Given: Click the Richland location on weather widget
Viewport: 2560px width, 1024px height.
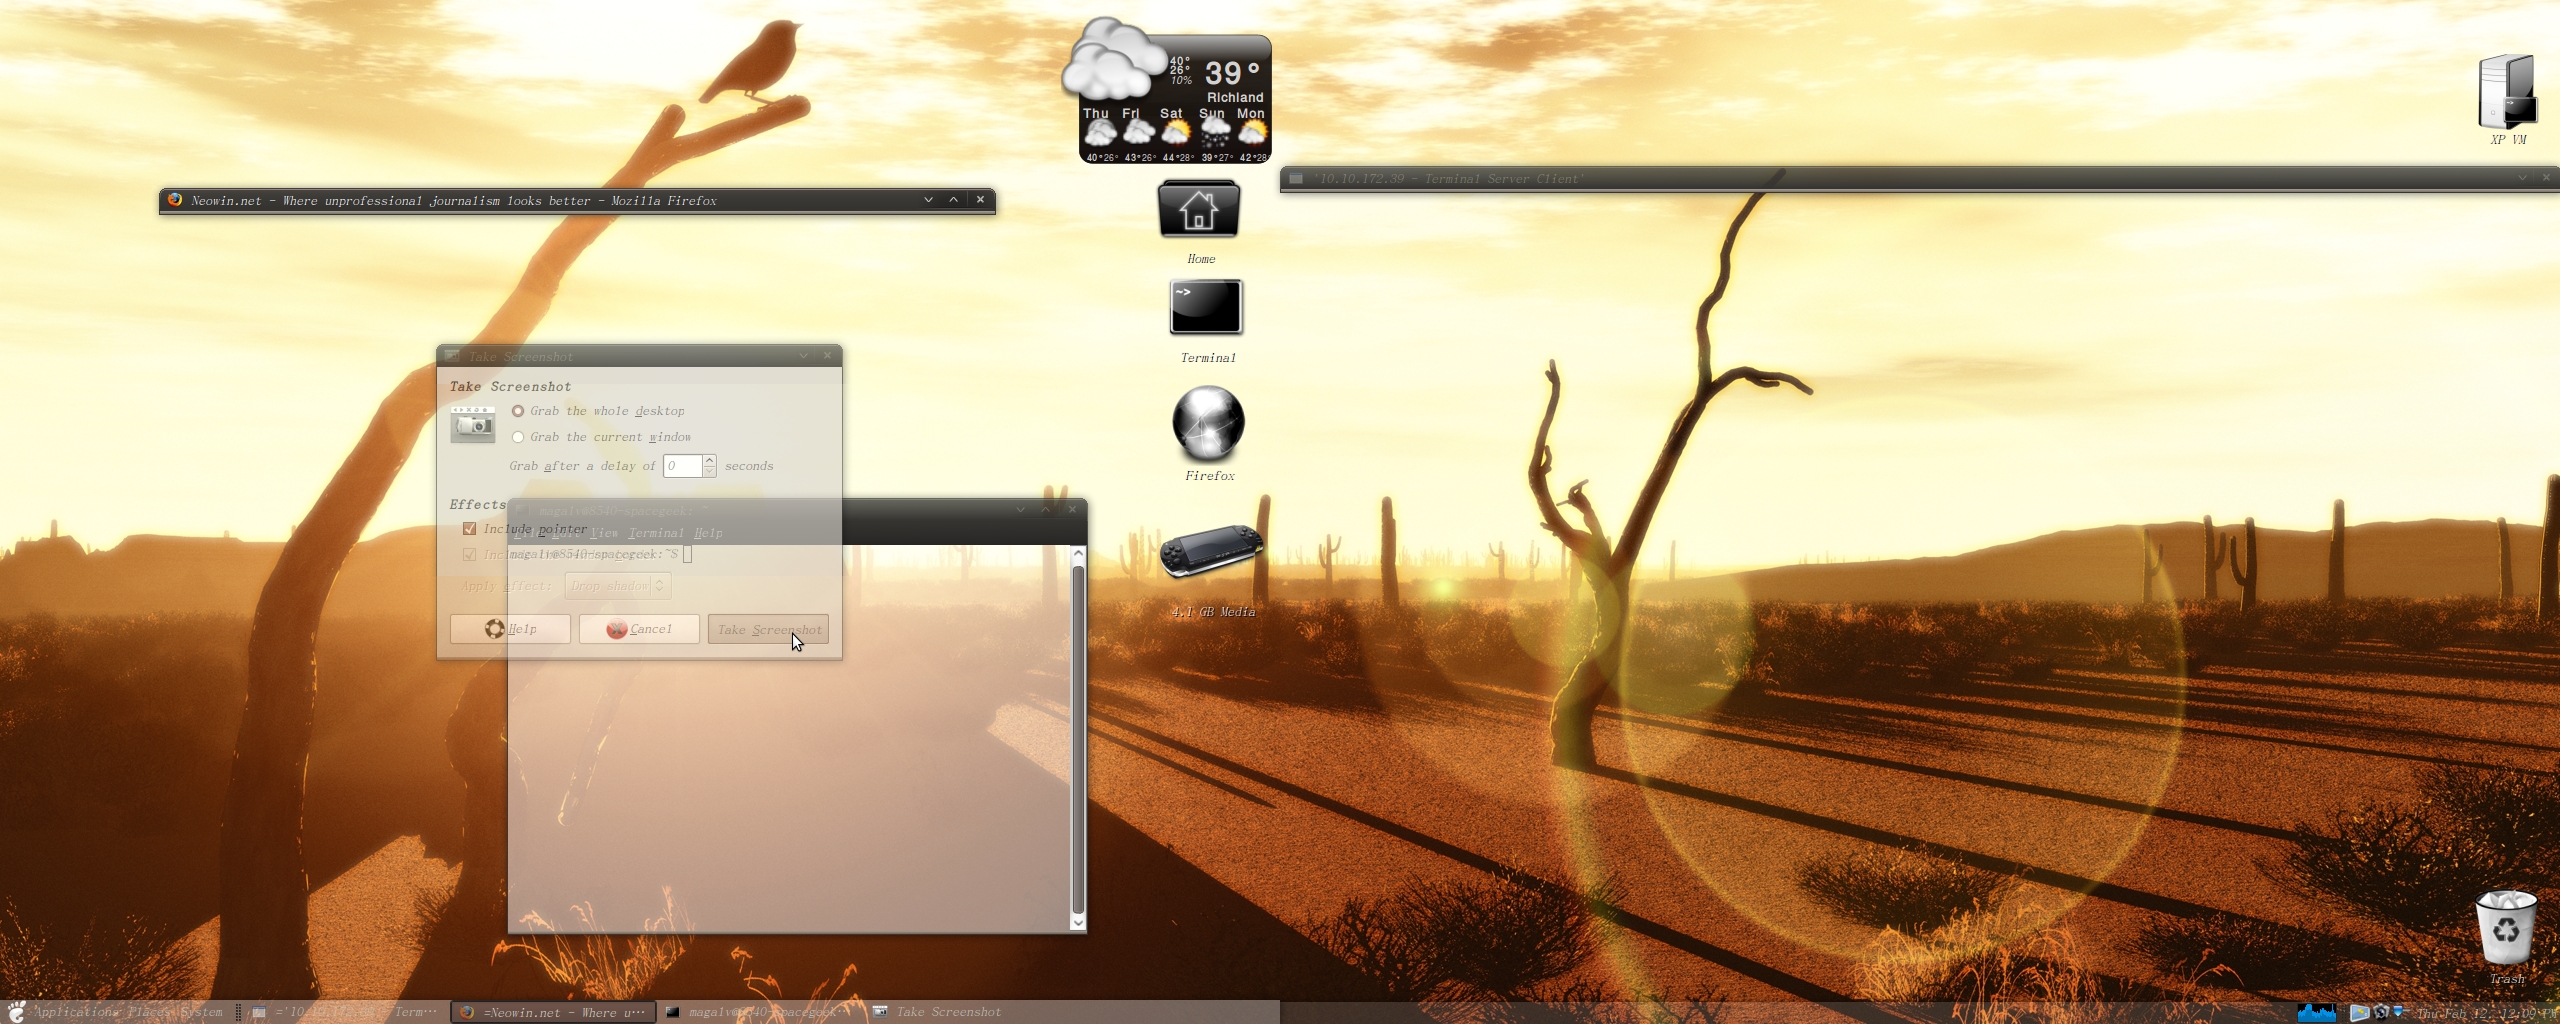Looking at the screenshot, I should [x=1235, y=97].
